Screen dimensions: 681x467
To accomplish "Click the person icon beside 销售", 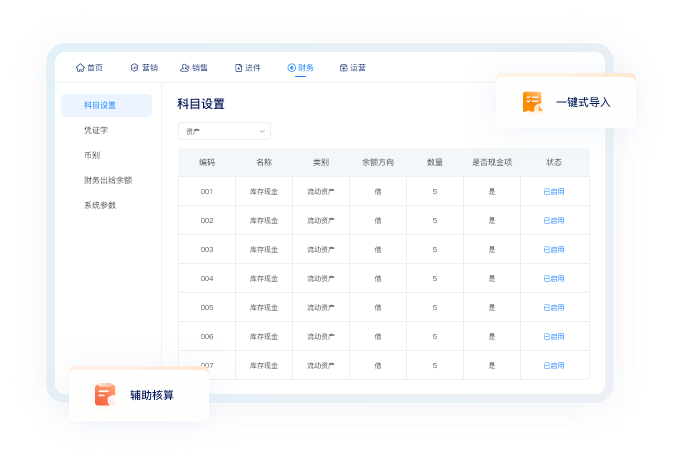I will pos(184,68).
